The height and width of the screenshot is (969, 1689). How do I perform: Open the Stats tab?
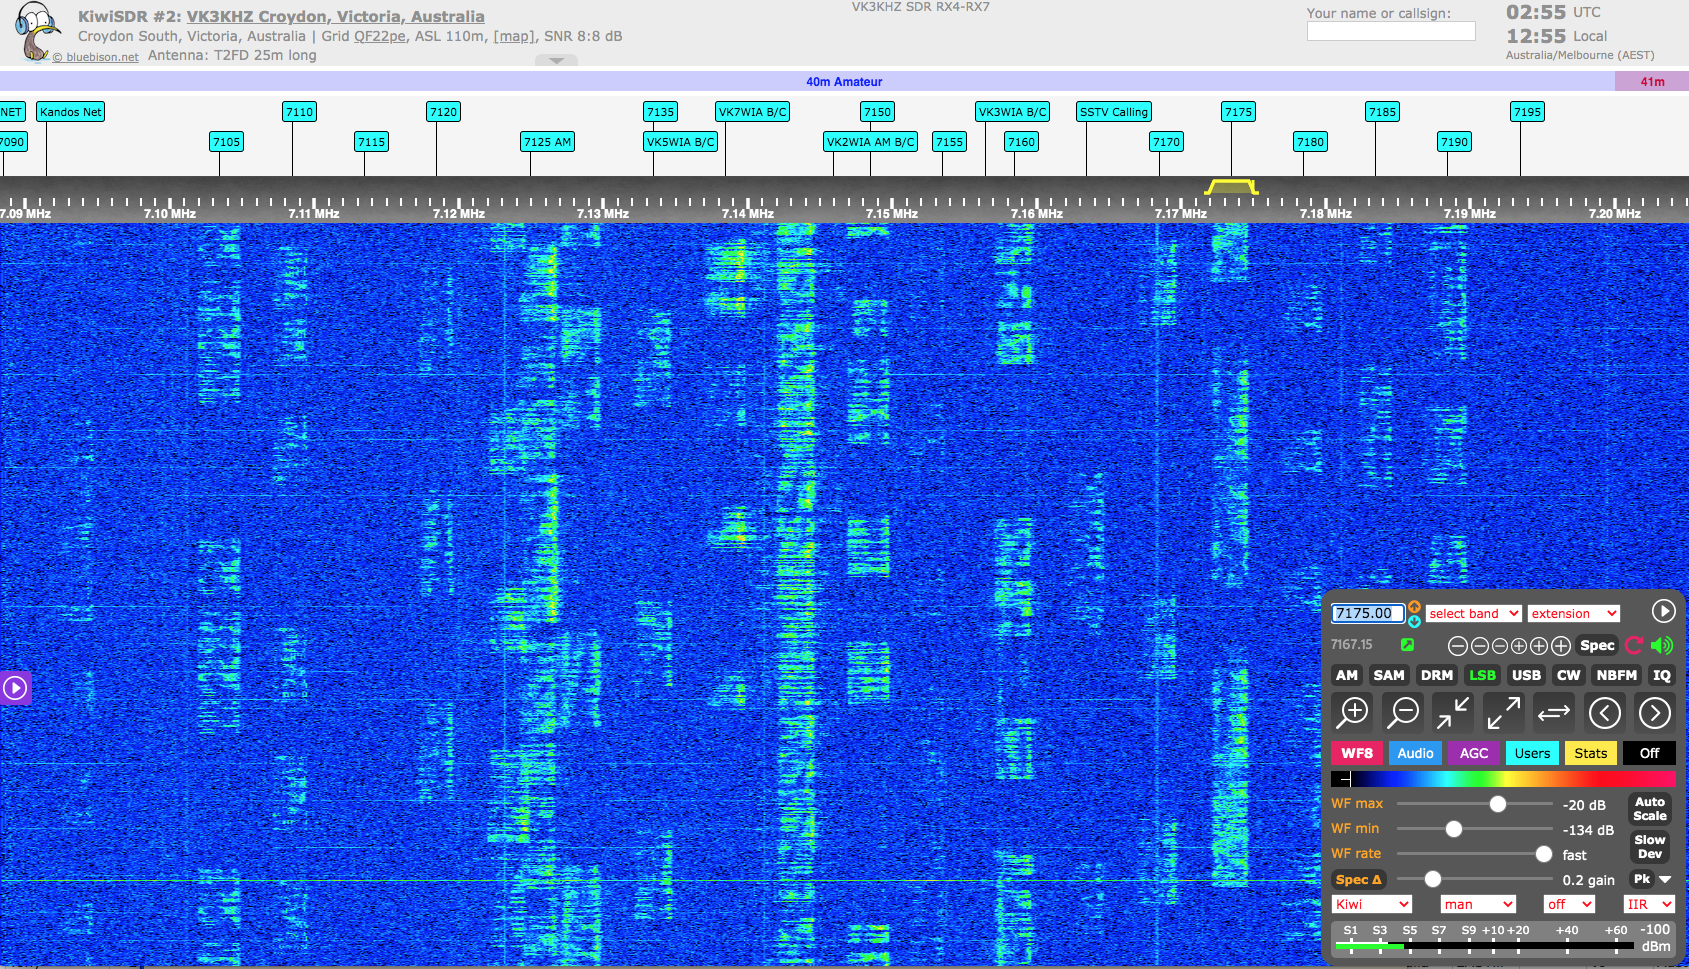(x=1590, y=753)
